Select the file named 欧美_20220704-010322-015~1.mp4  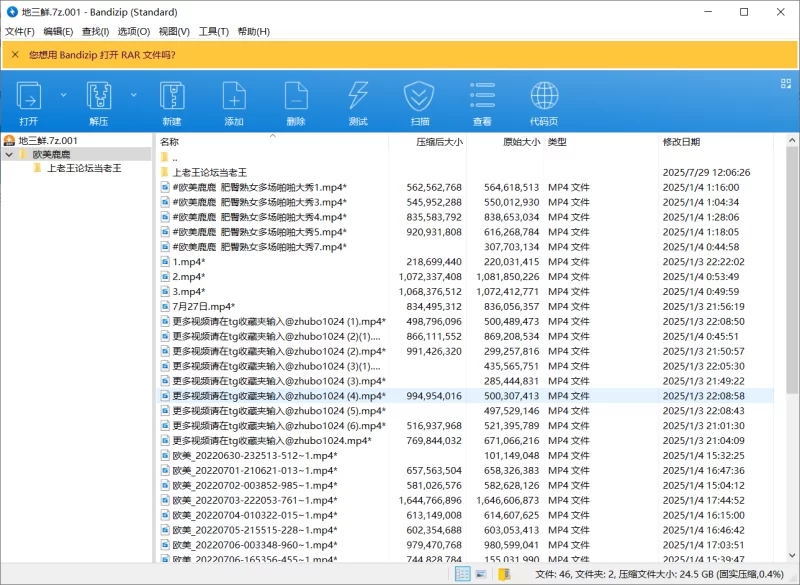click(x=465, y=515)
